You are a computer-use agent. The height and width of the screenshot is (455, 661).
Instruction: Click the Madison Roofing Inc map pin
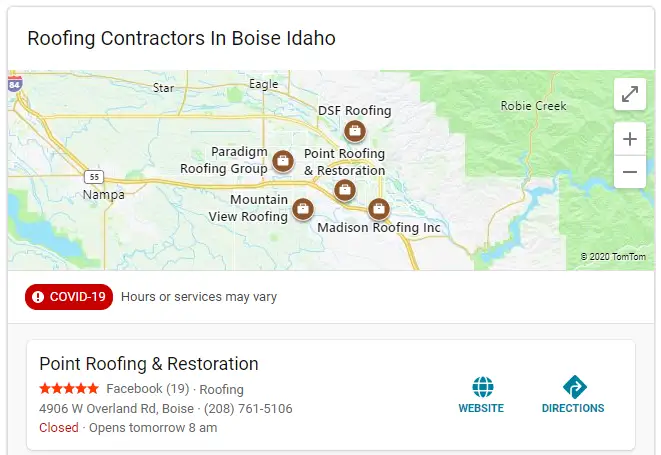coord(378,209)
